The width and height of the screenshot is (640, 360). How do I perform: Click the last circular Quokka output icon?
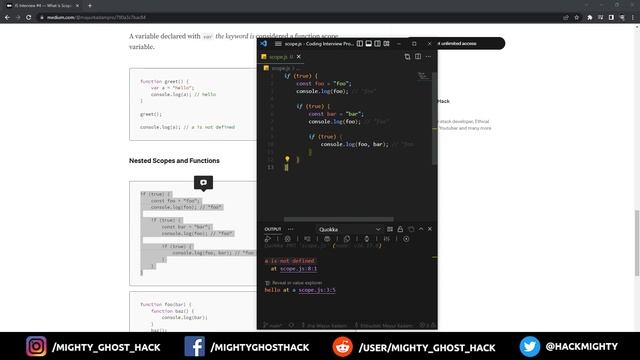coord(406,239)
